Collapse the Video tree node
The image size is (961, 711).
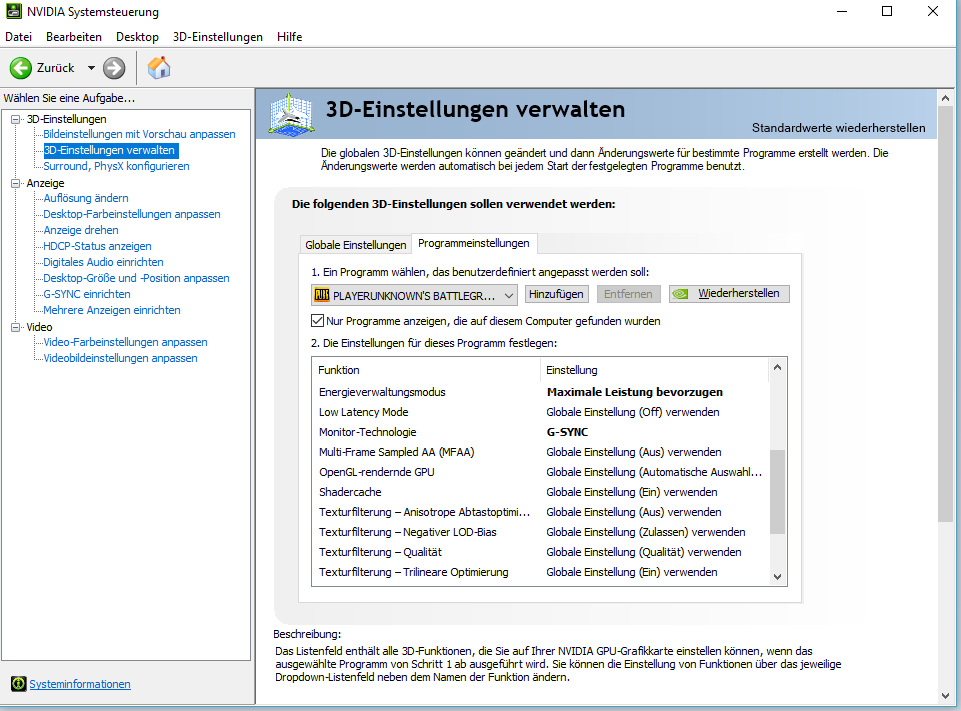click(x=15, y=327)
